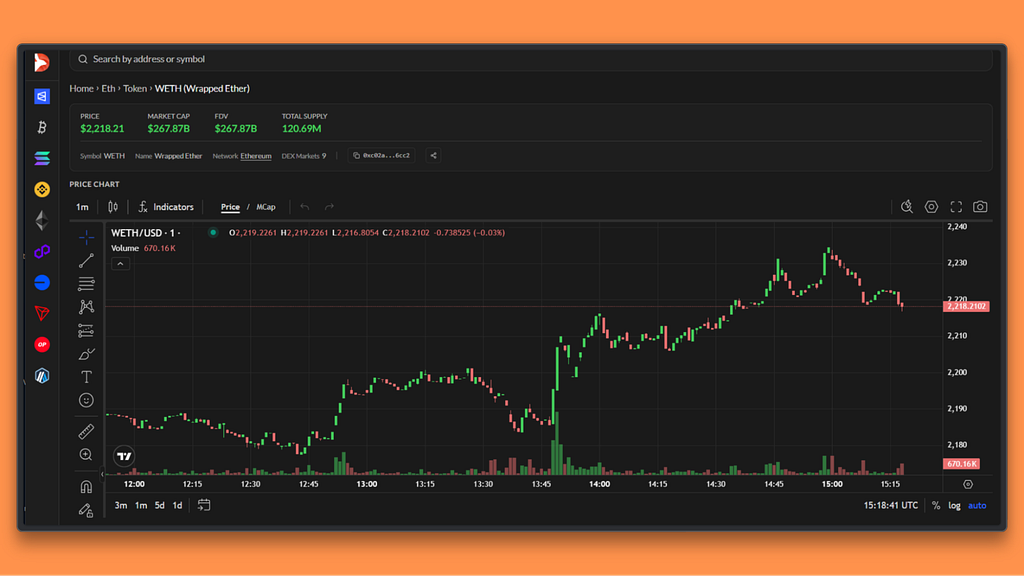
Task: Open the 1m interval dropdown
Action: pyautogui.click(x=82, y=207)
